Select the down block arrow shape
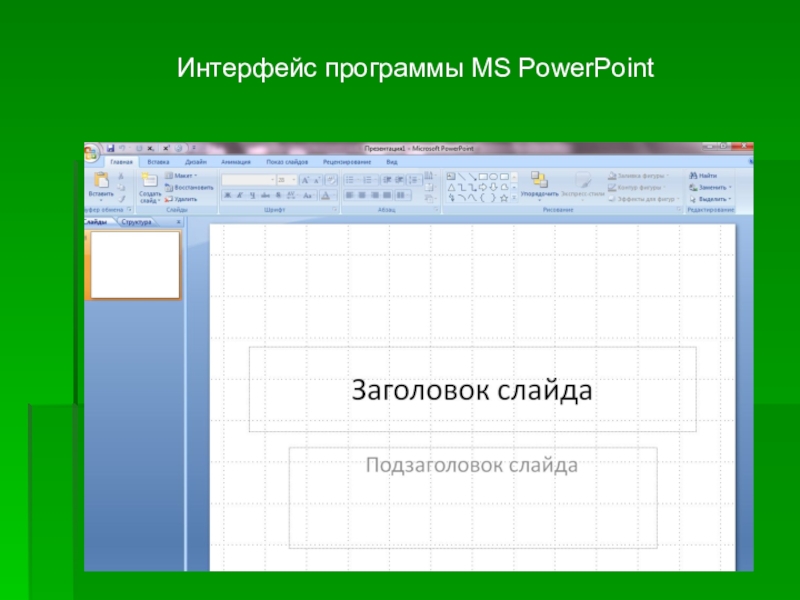This screenshot has height=600, width=800. [x=493, y=187]
